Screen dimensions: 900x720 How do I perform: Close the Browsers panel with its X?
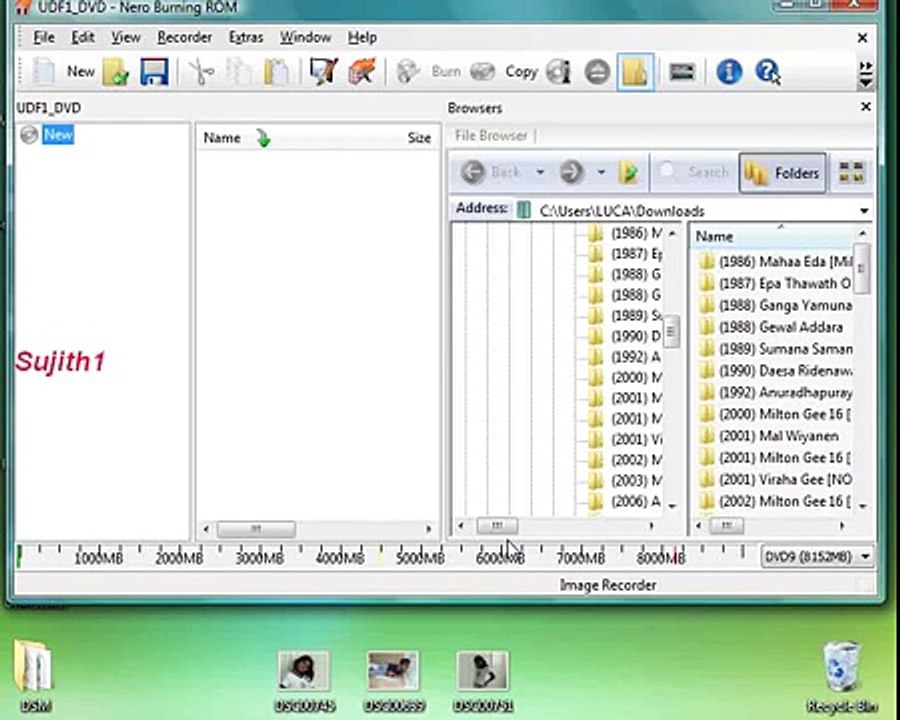[x=866, y=107]
